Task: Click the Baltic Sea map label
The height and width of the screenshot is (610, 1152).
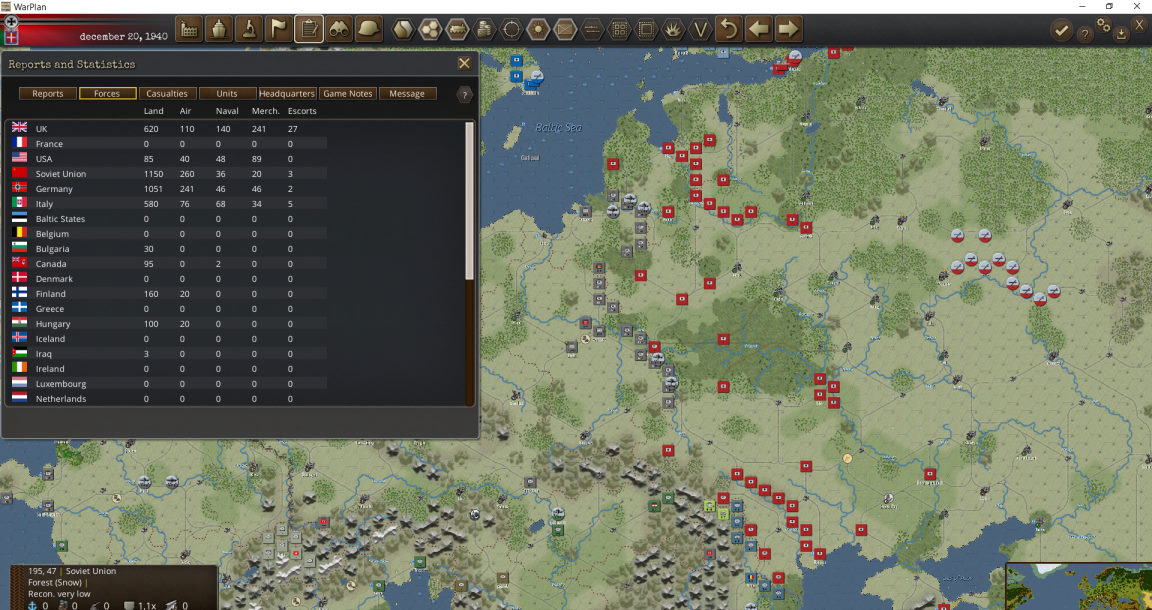Action: pyautogui.click(x=558, y=128)
